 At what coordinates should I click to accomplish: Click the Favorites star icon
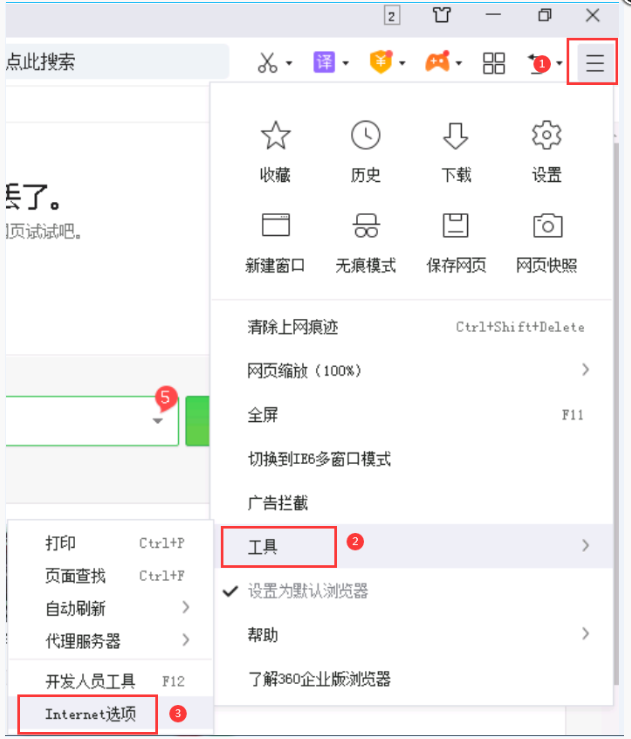pyautogui.click(x=275, y=135)
